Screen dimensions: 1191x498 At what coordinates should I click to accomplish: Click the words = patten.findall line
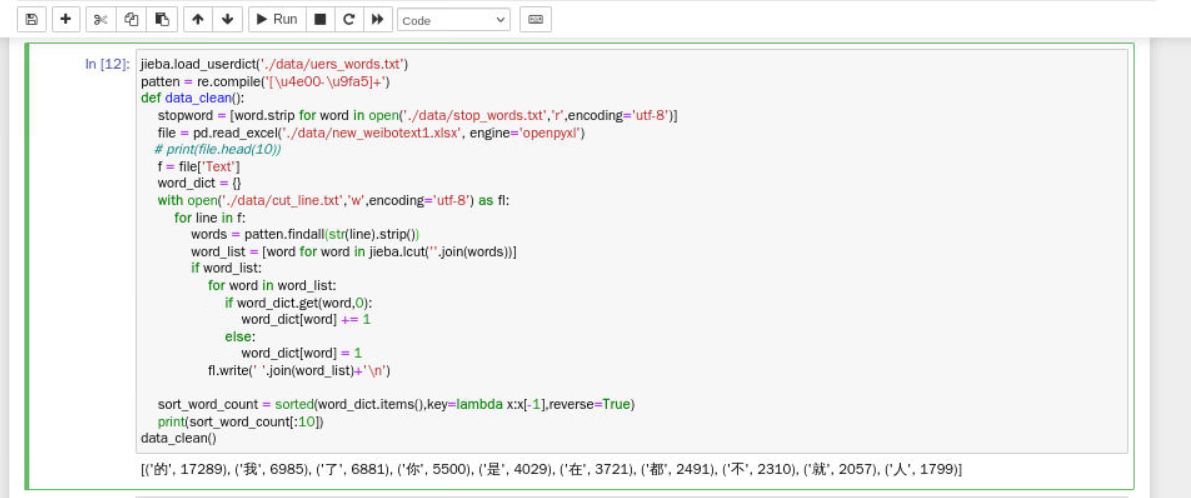point(305,234)
